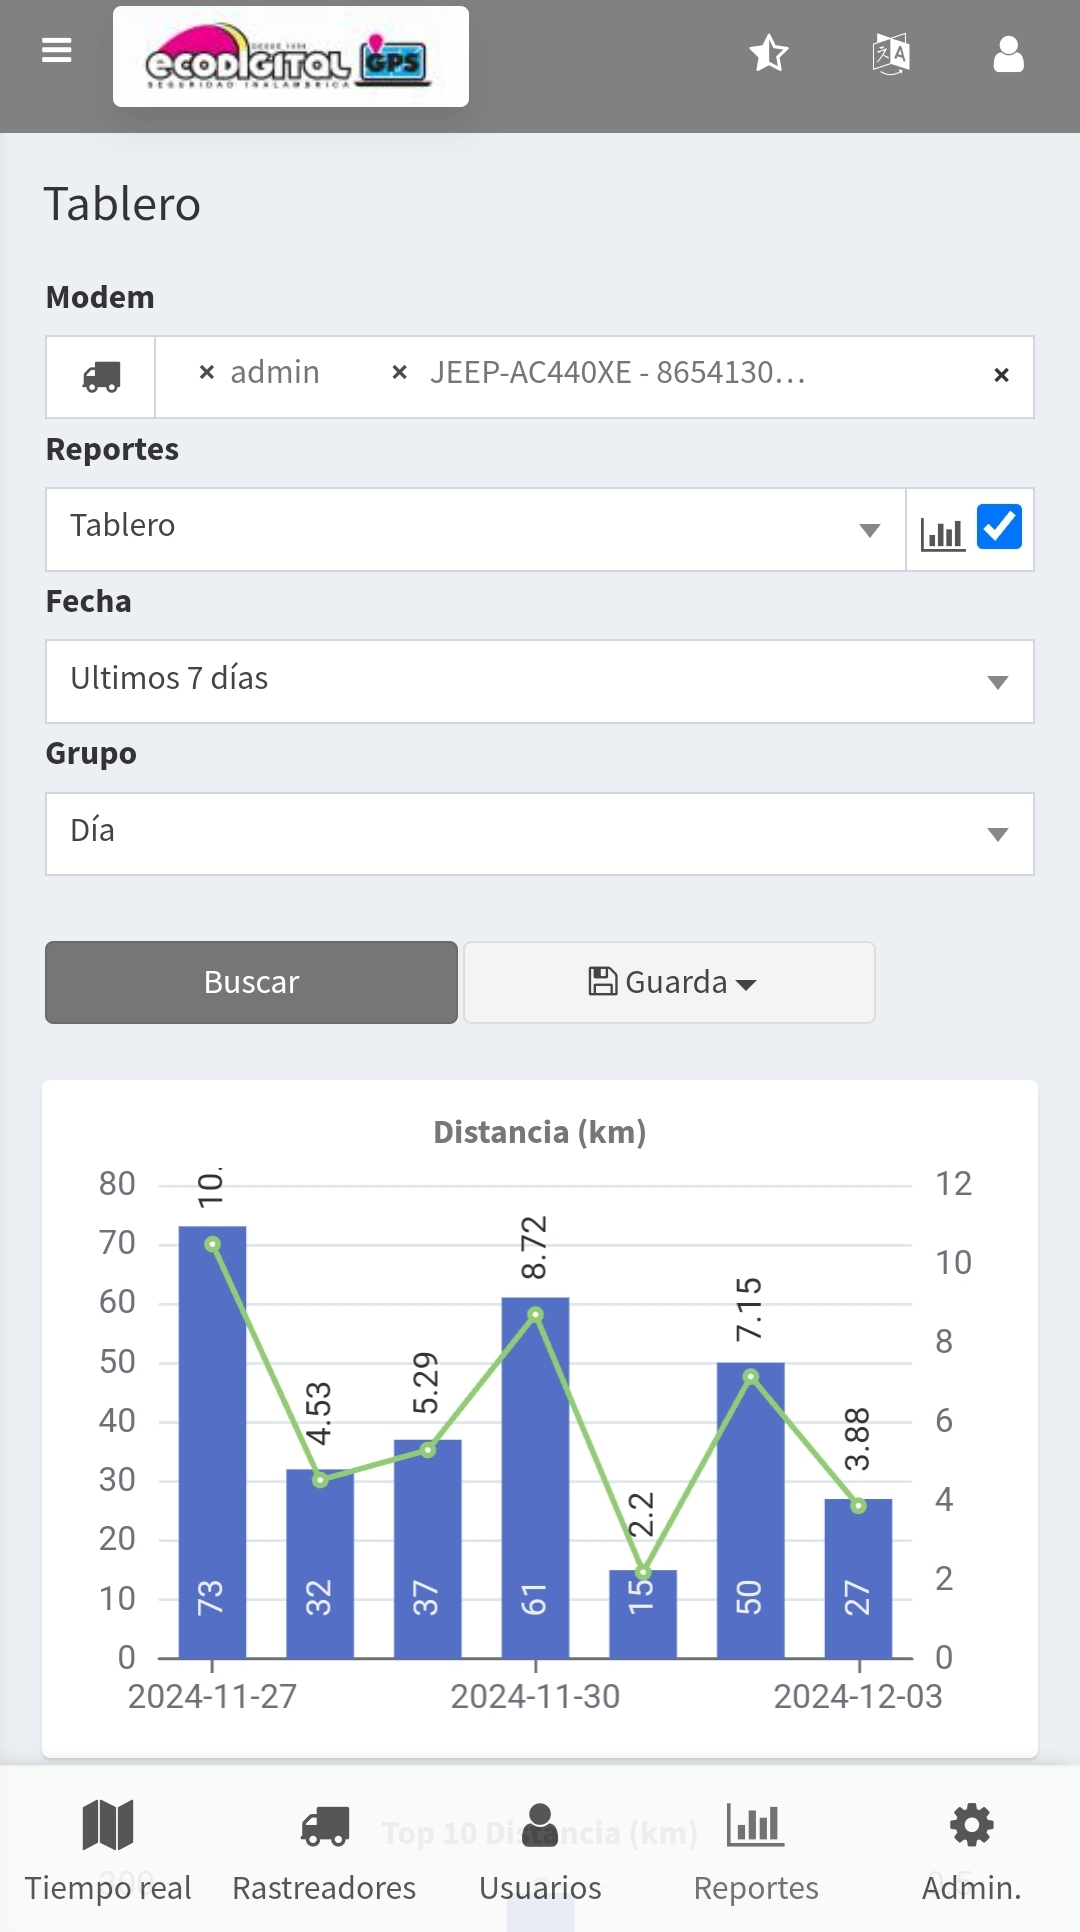The height and width of the screenshot is (1932, 1080).
Task: Clear all Modem selections
Action: 1001,375
